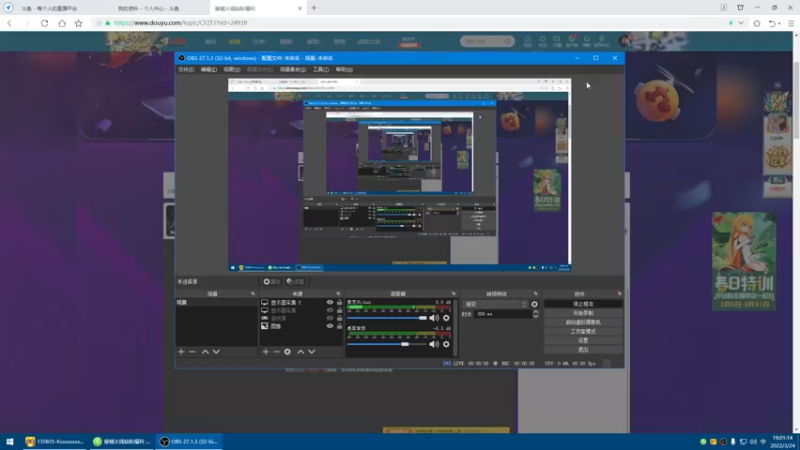This screenshot has height=450, width=800.
Task: Open the 工具 menu in OBS
Action: [321, 69]
